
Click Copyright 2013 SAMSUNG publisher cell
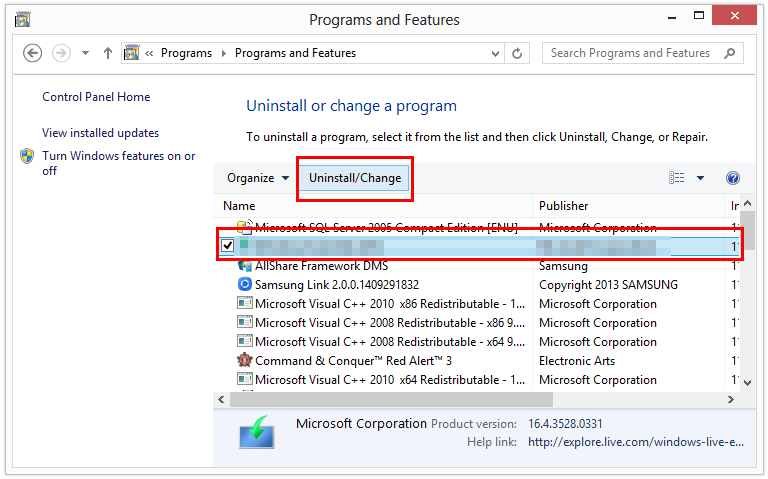(608, 285)
